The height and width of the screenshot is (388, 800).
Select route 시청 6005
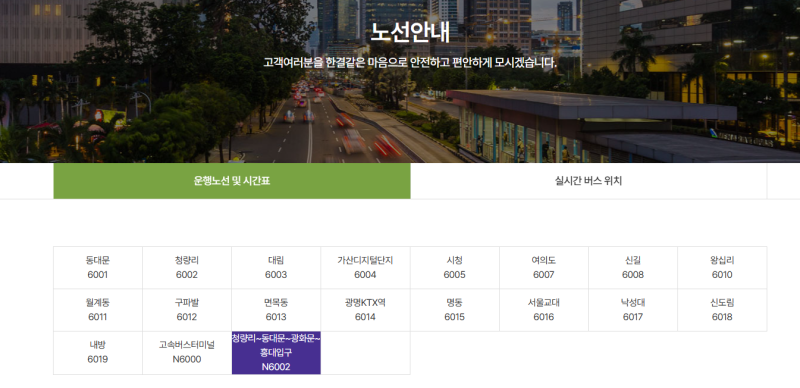click(455, 268)
